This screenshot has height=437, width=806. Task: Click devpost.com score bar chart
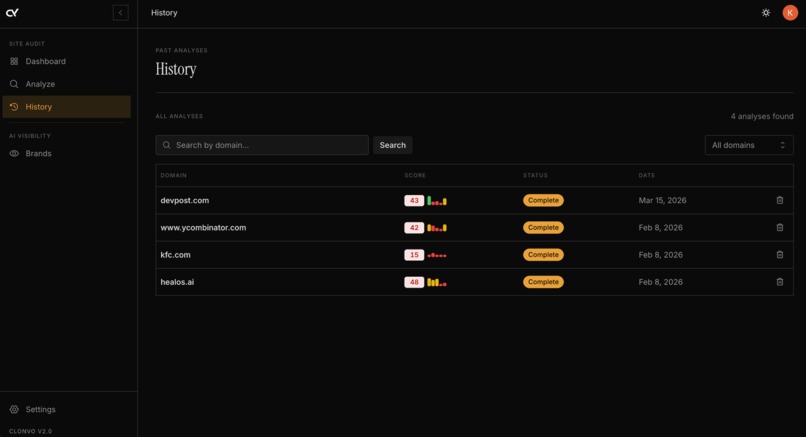[x=437, y=201]
